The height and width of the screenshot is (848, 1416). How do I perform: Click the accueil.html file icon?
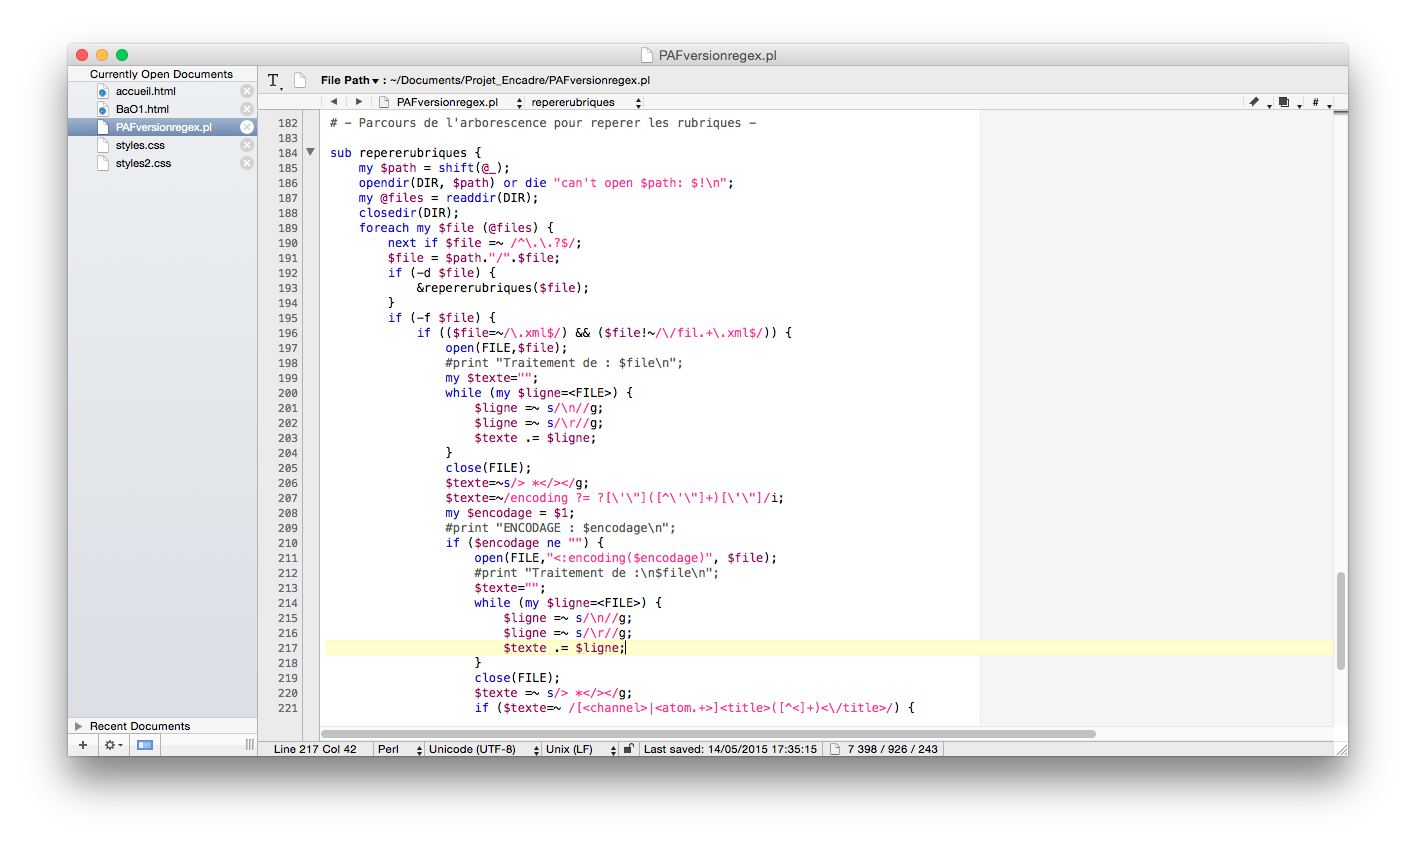click(x=102, y=91)
